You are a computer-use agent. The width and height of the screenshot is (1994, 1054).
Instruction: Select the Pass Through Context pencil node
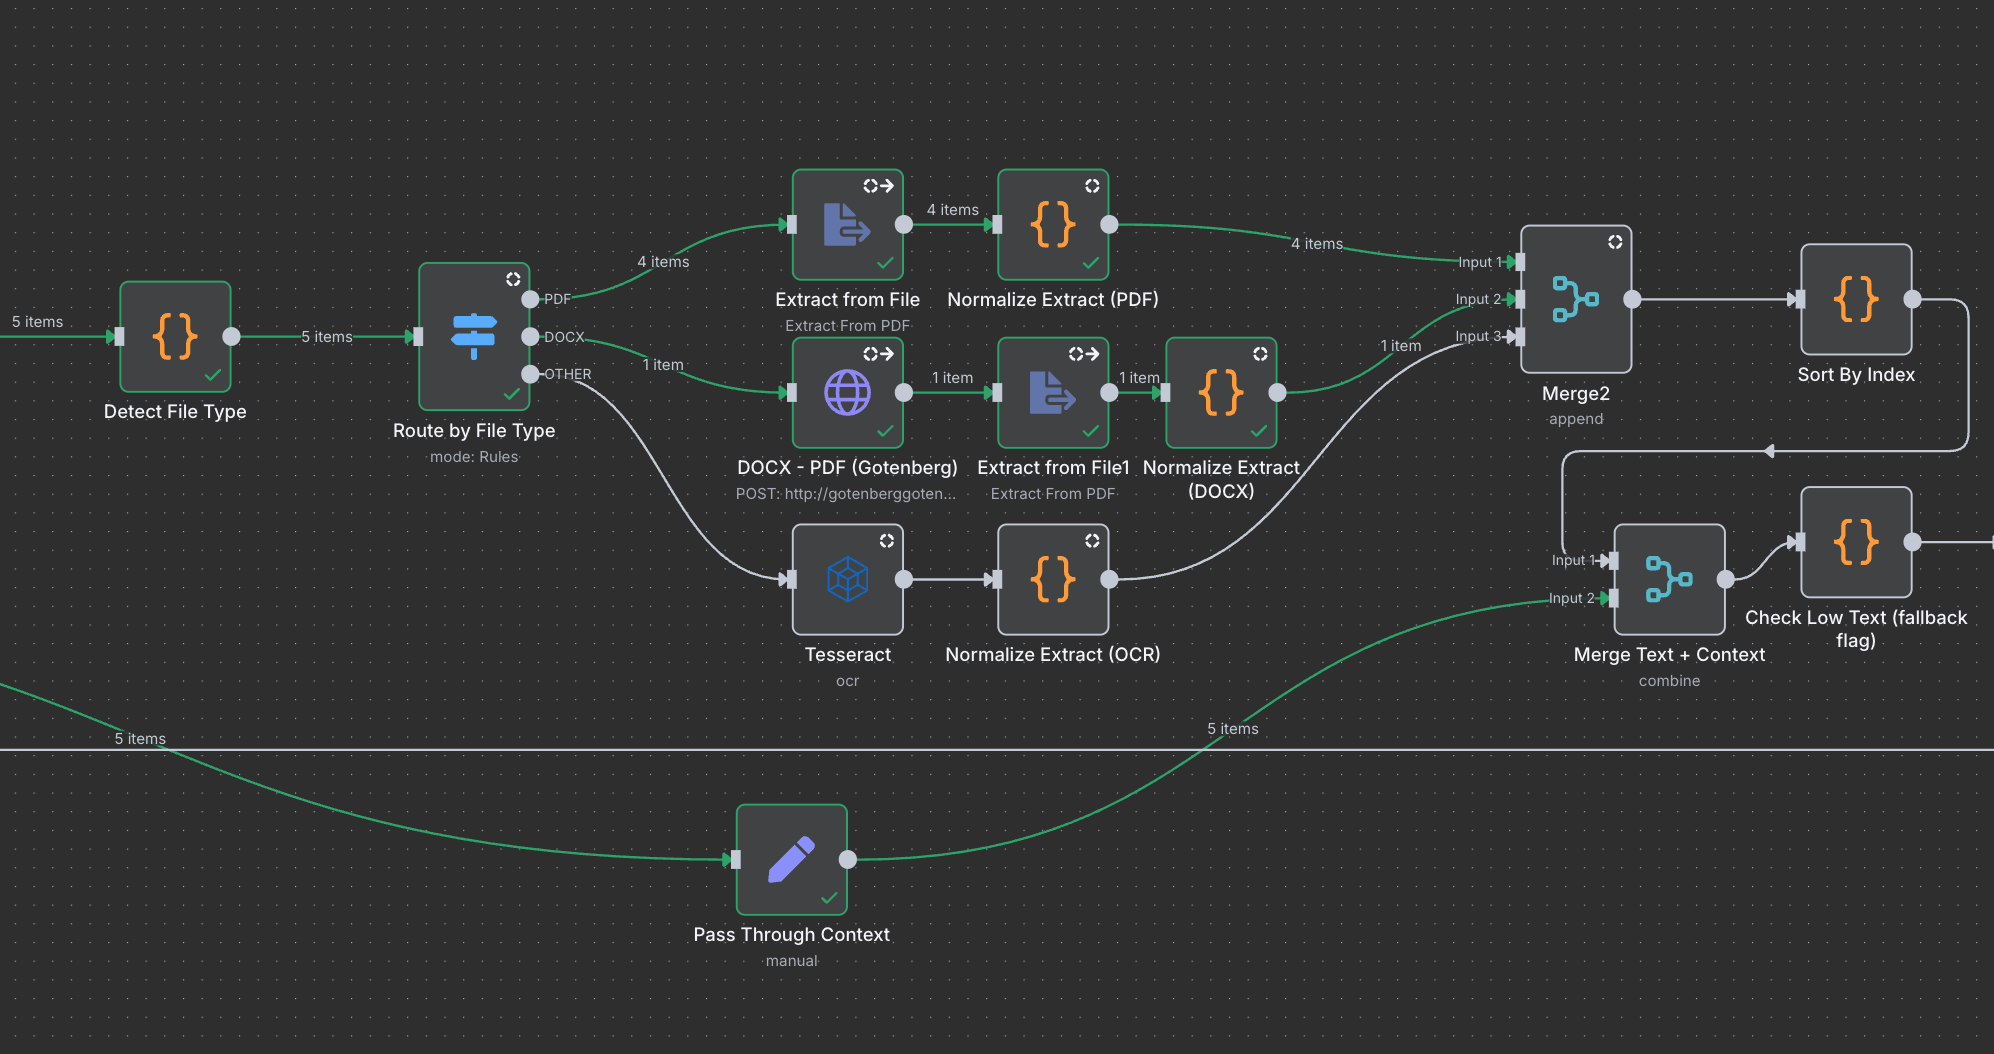click(791, 860)
